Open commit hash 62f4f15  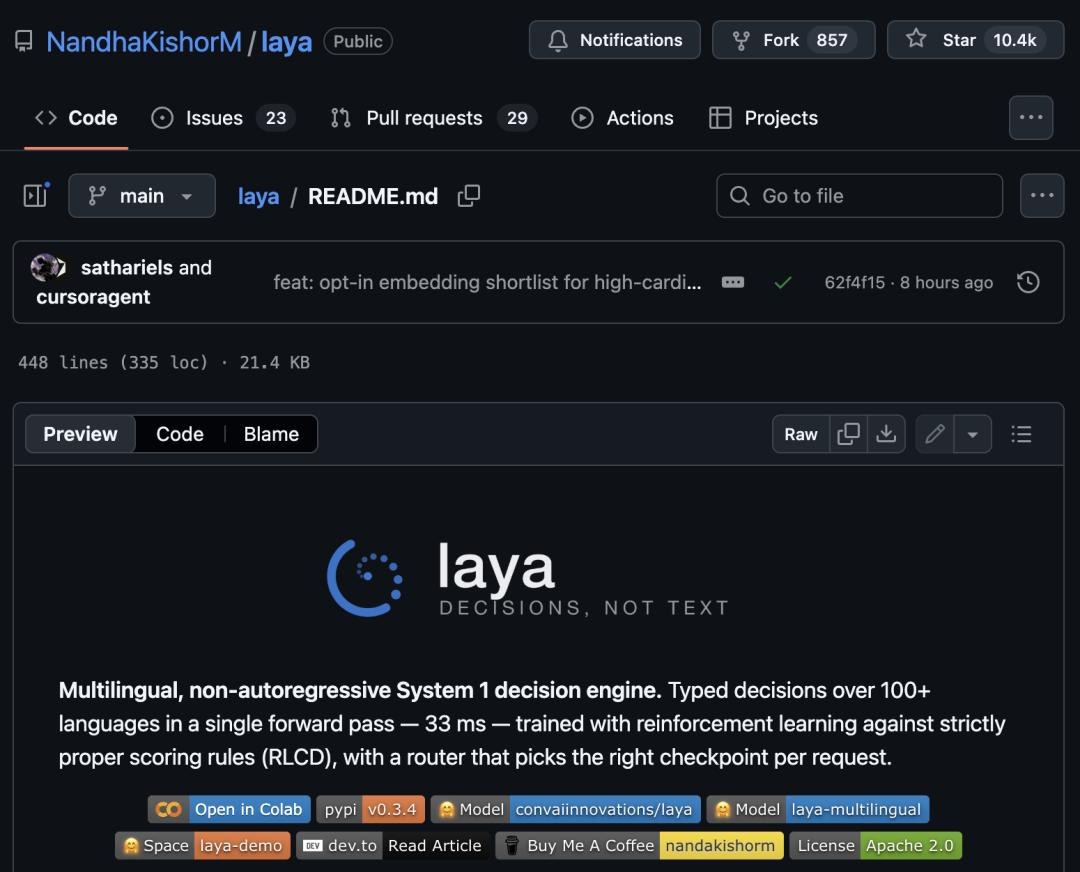point(855,282)
